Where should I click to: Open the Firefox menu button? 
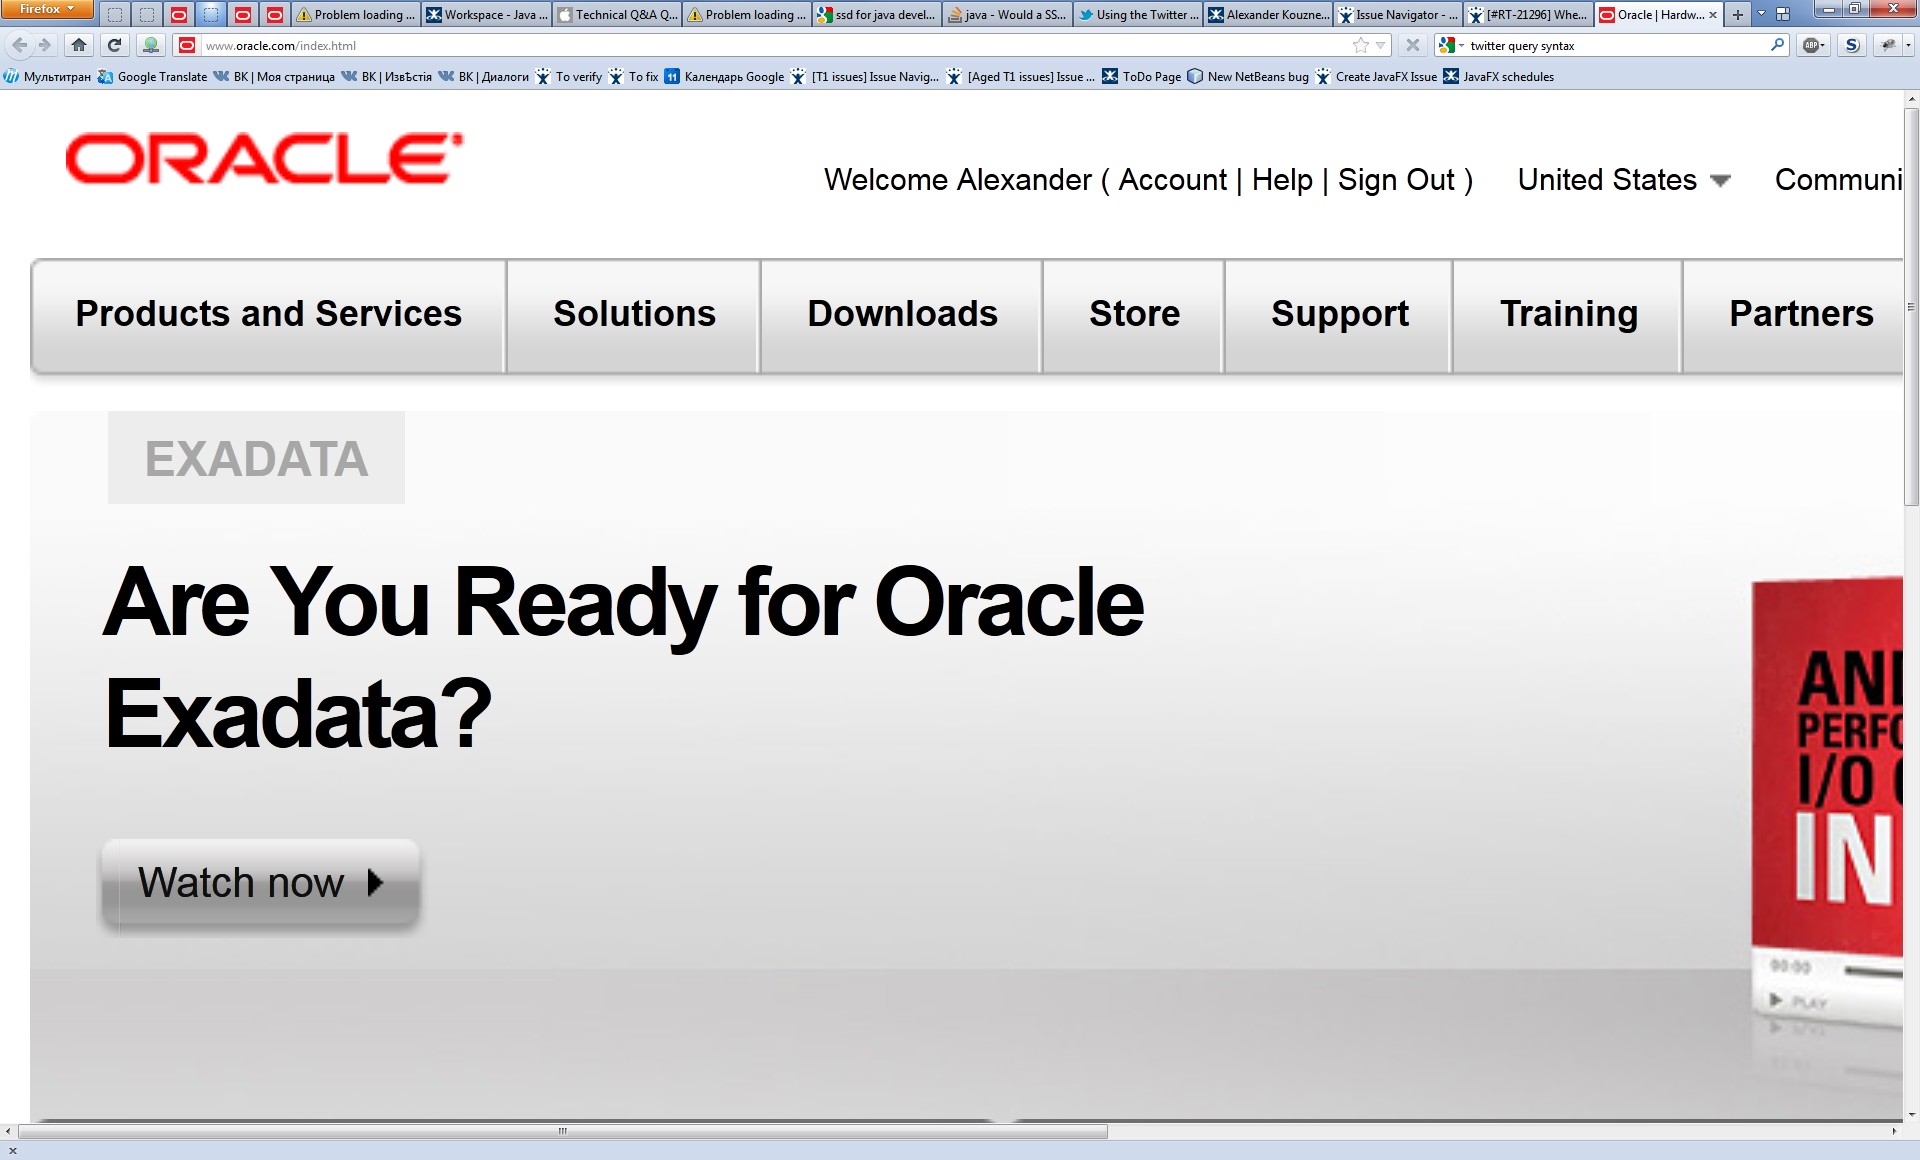click(x=47, y=9)
